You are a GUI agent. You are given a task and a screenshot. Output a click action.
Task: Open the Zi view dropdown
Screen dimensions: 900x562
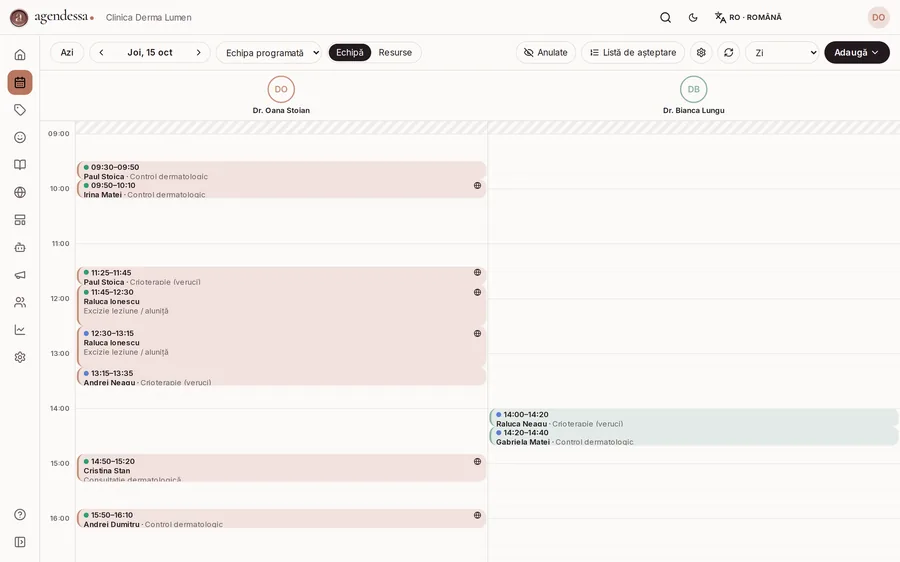(x=782, y=52)
